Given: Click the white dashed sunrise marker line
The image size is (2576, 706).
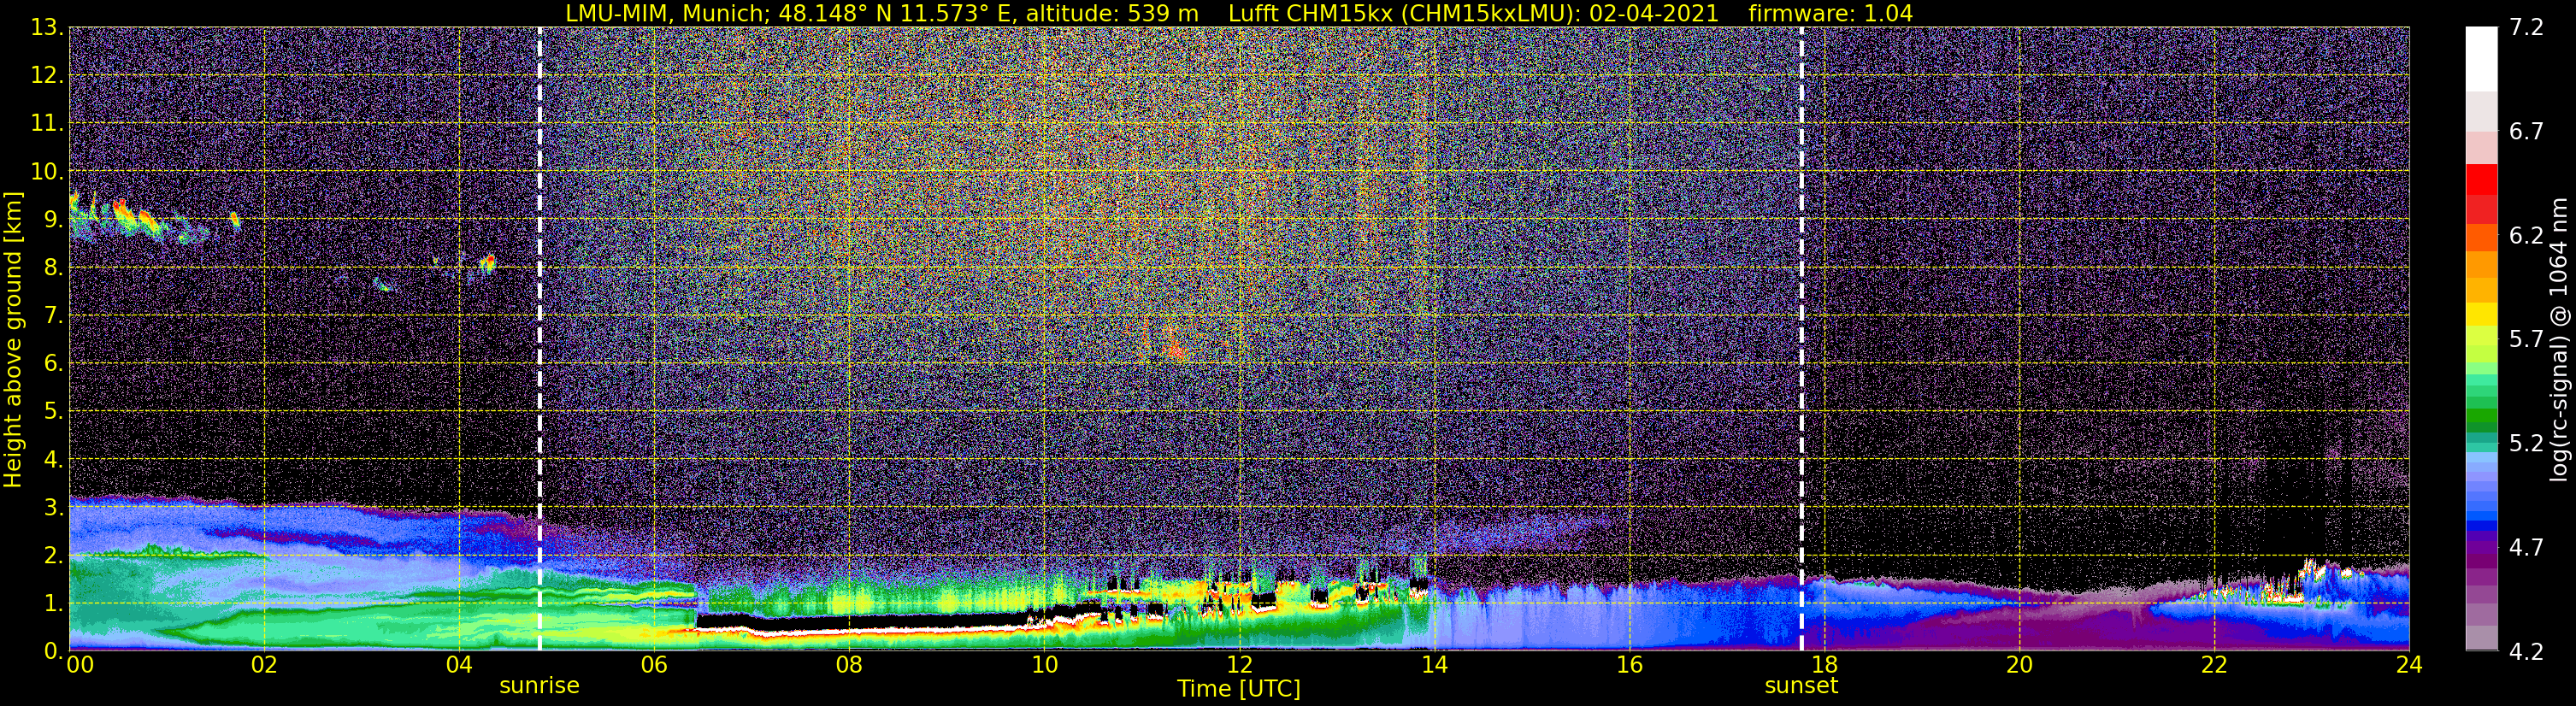Looking at the screenshot, I should [x=540, y=339].
